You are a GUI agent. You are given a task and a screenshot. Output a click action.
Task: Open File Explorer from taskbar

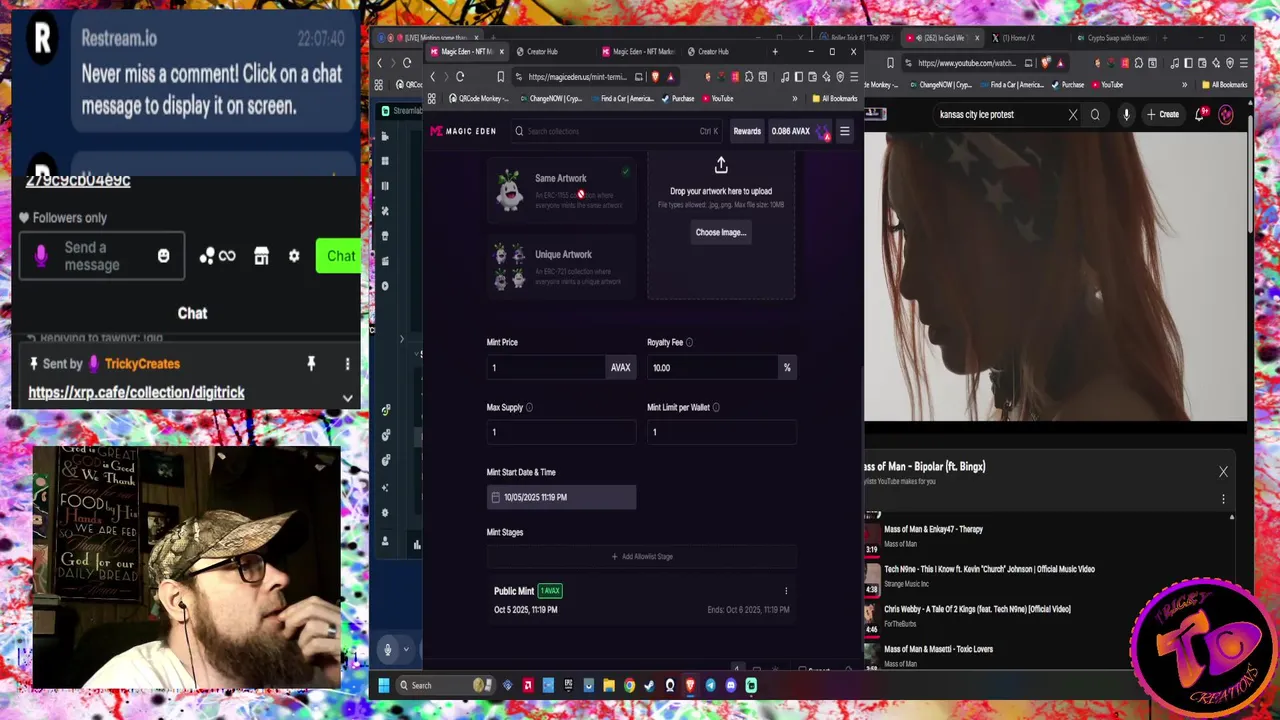[608, 685]
